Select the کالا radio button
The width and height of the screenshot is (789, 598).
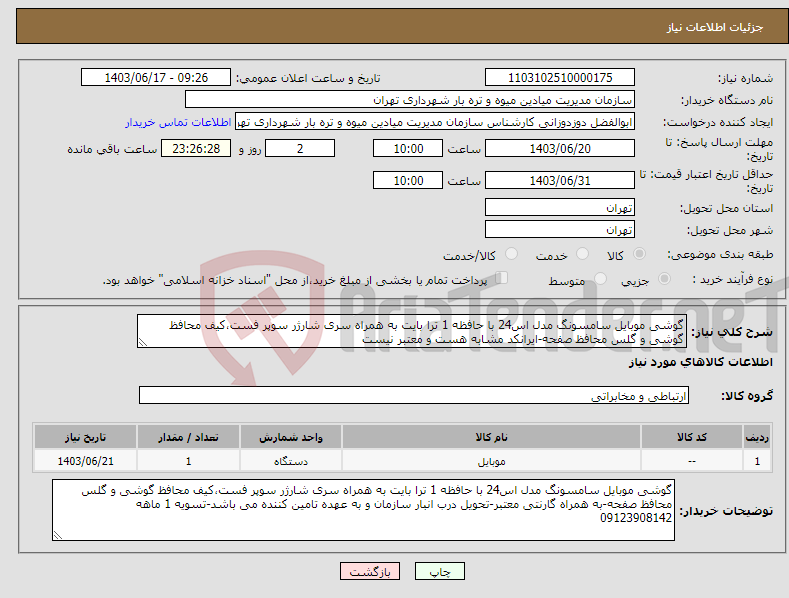tap(639, 254)
